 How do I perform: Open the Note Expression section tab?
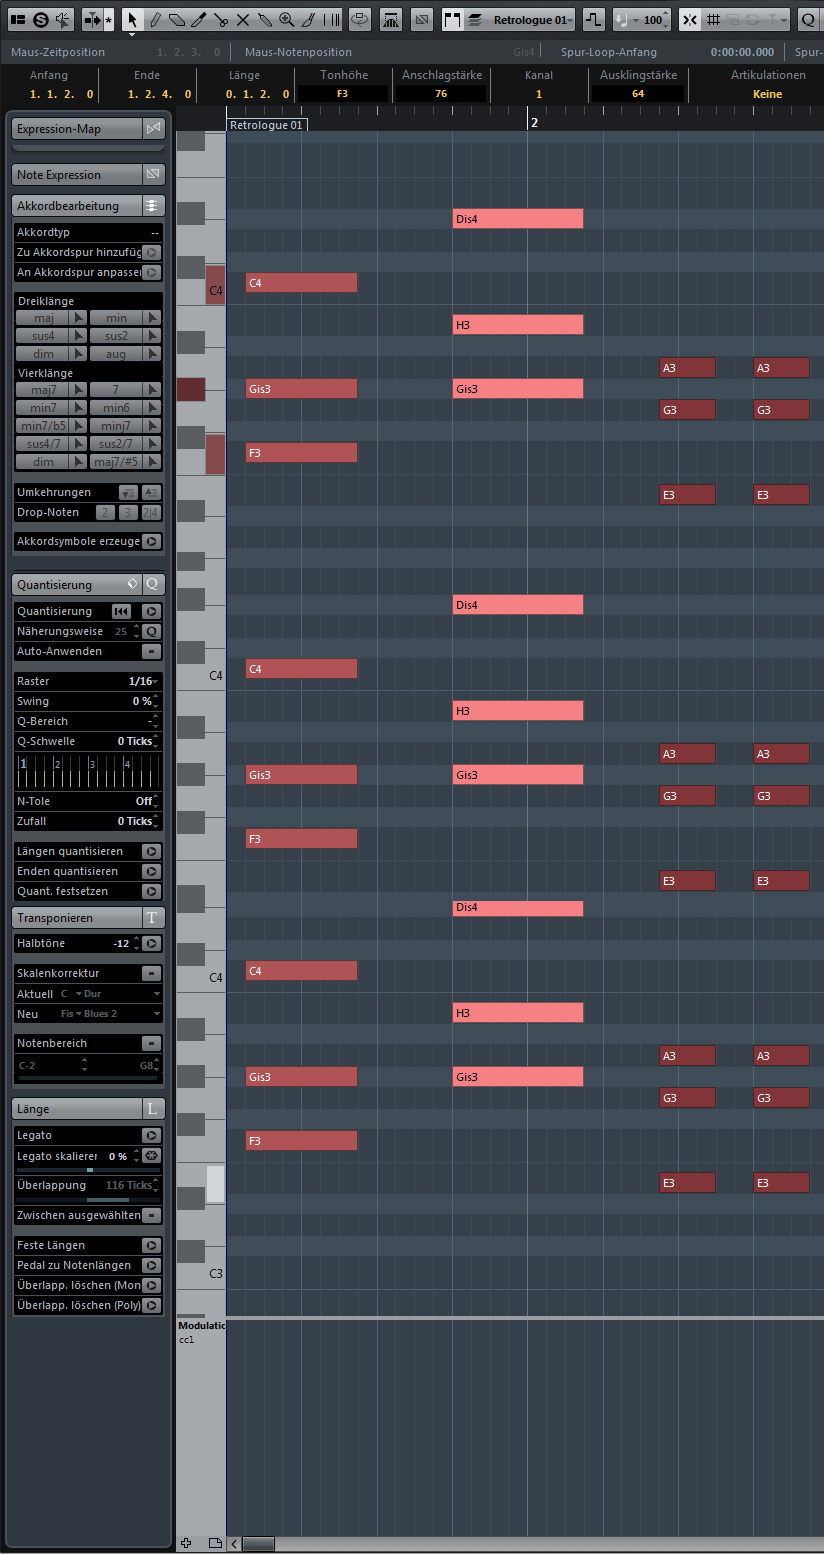77,175
